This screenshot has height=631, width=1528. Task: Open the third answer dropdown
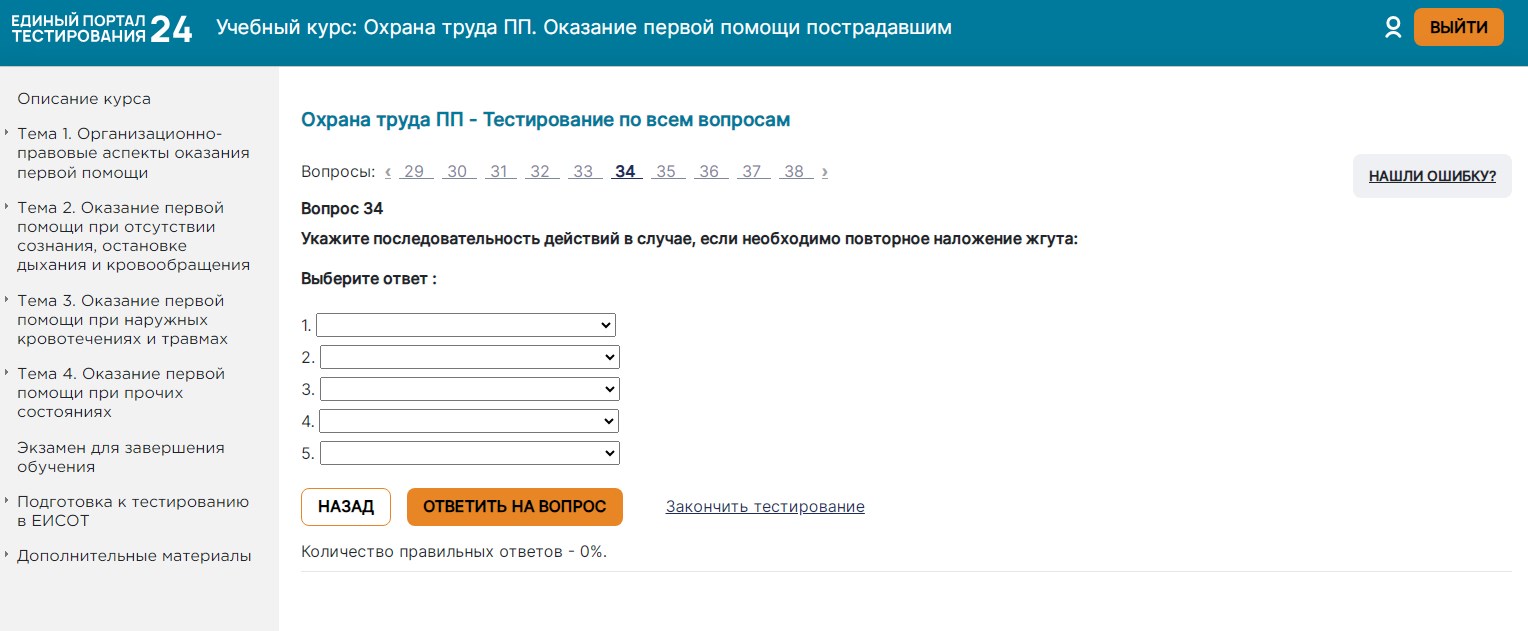pyautogui.click(x=469, y=389)
